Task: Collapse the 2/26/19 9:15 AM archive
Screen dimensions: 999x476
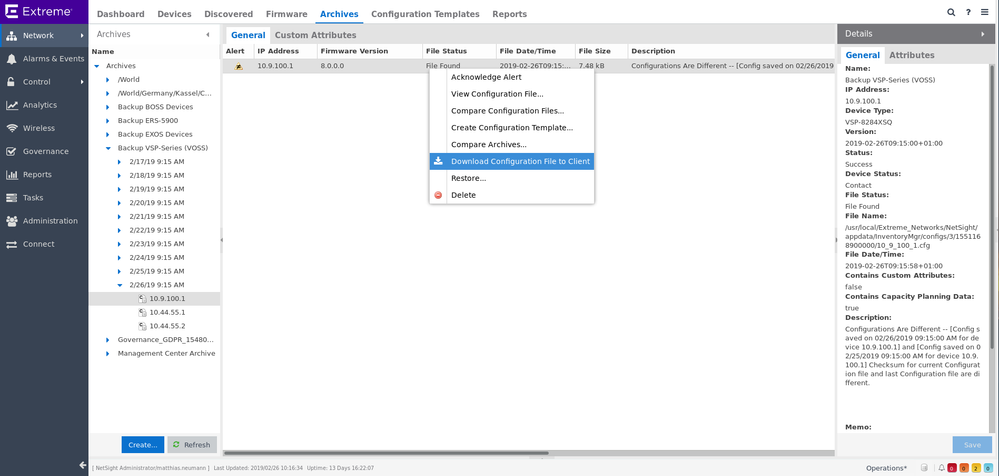Action: point(119,285)
